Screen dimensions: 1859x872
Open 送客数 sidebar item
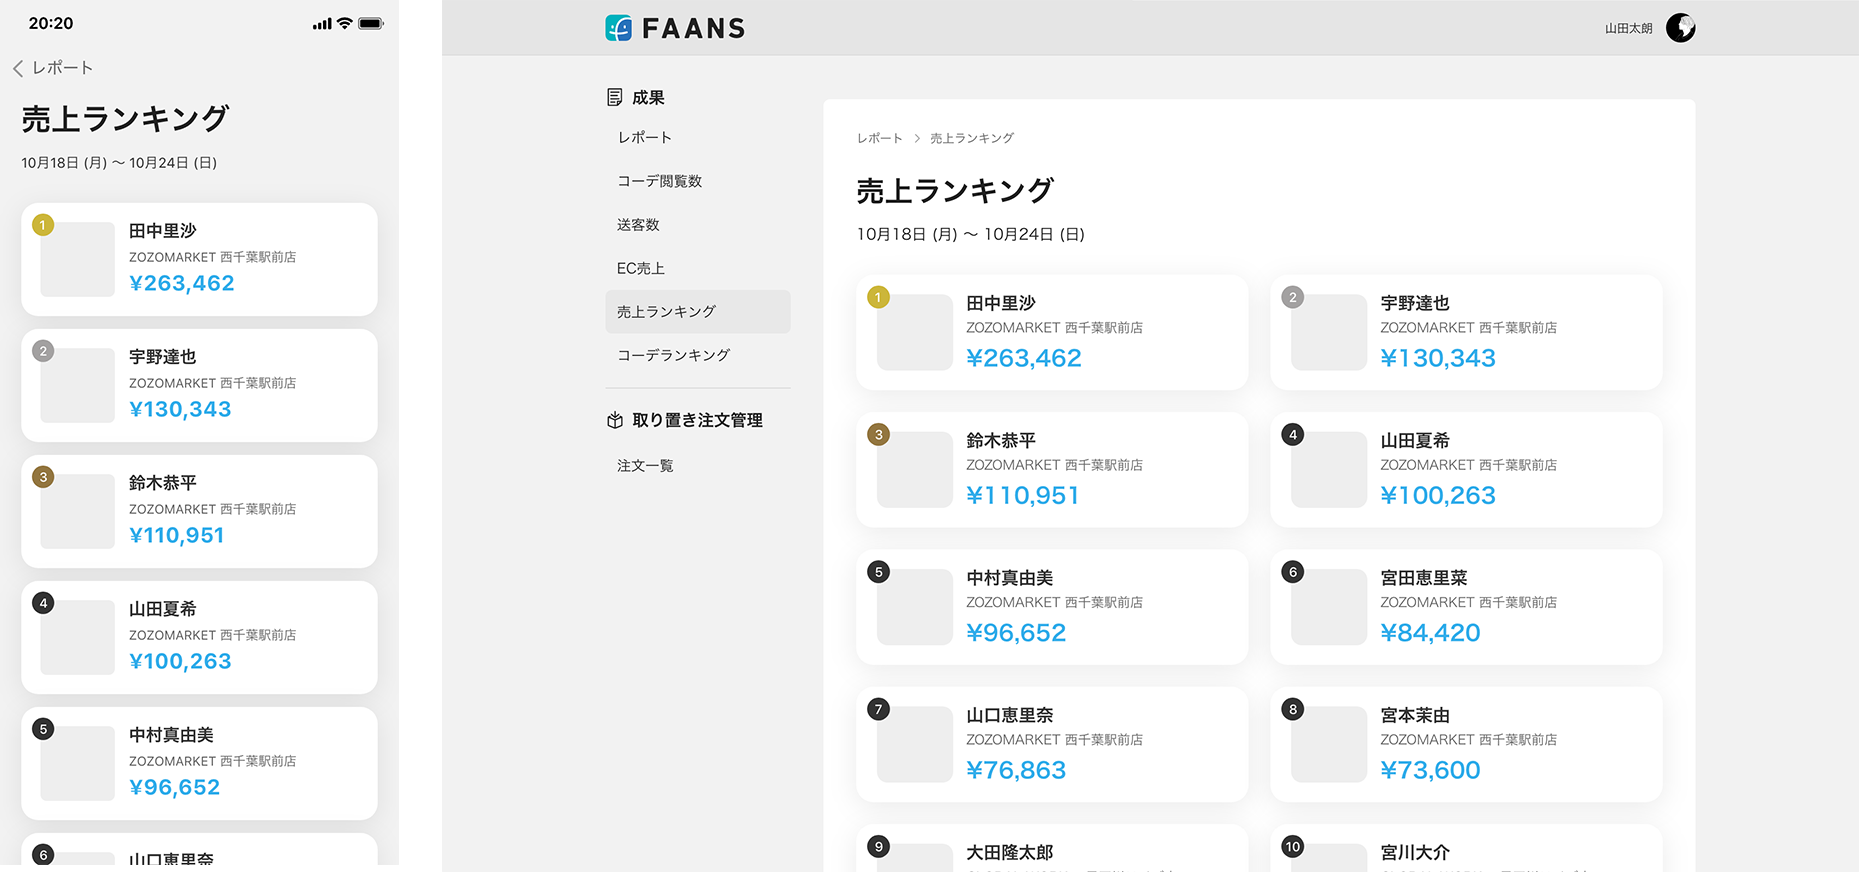(x=638, y=225)
